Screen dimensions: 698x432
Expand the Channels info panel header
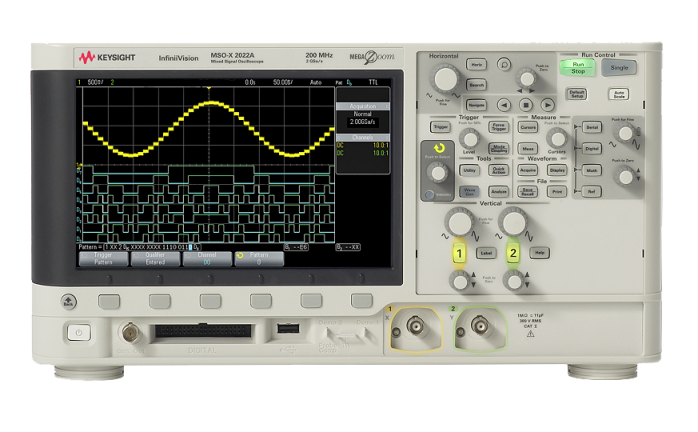tap(363, 137)
